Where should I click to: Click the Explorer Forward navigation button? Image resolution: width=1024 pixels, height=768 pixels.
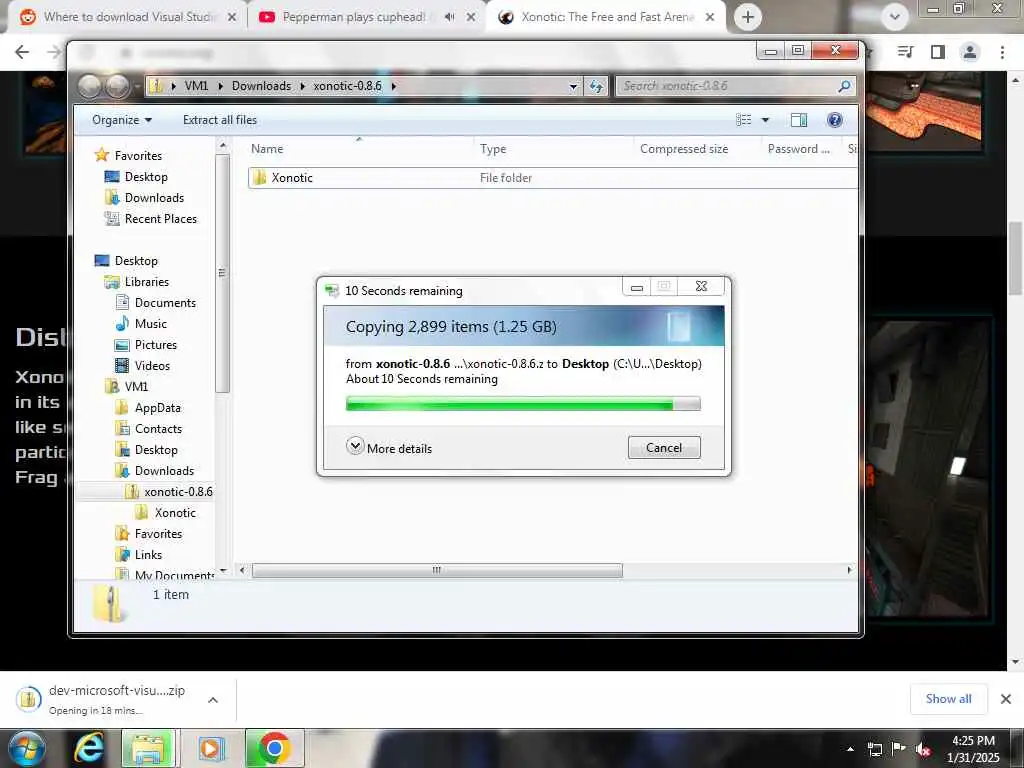118,86
